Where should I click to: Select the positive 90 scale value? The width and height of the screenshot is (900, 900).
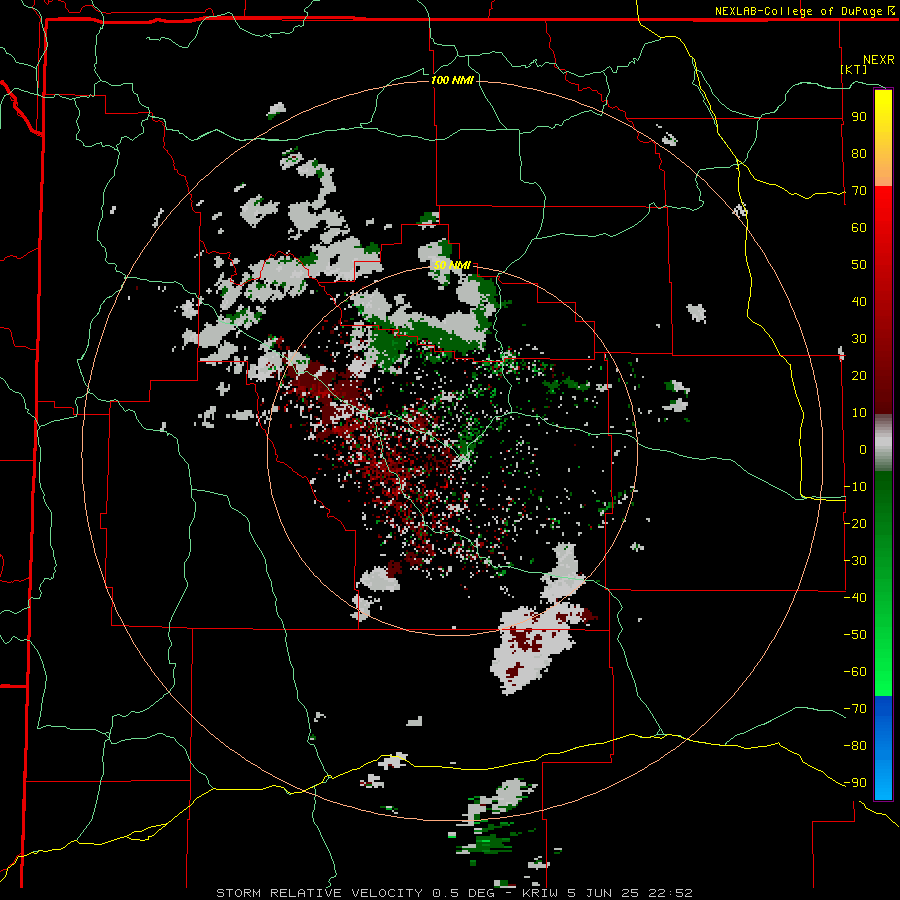pos(859,117)
